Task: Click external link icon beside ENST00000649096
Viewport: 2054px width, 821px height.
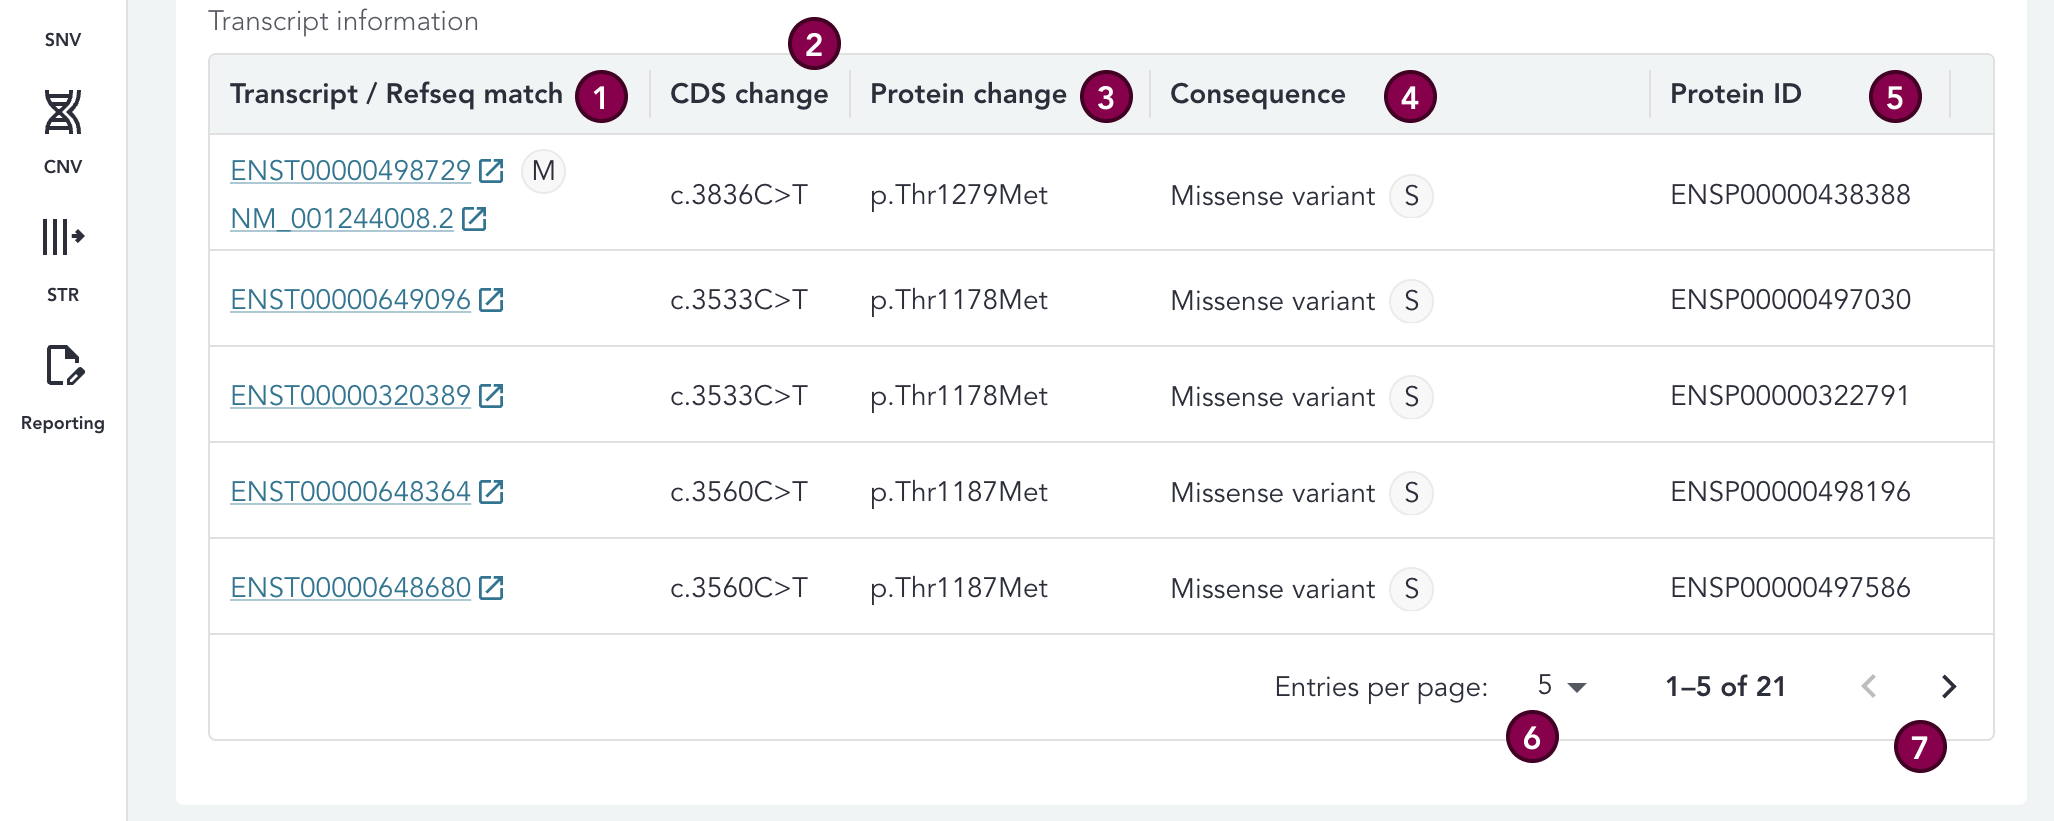Action: (491, 300)
